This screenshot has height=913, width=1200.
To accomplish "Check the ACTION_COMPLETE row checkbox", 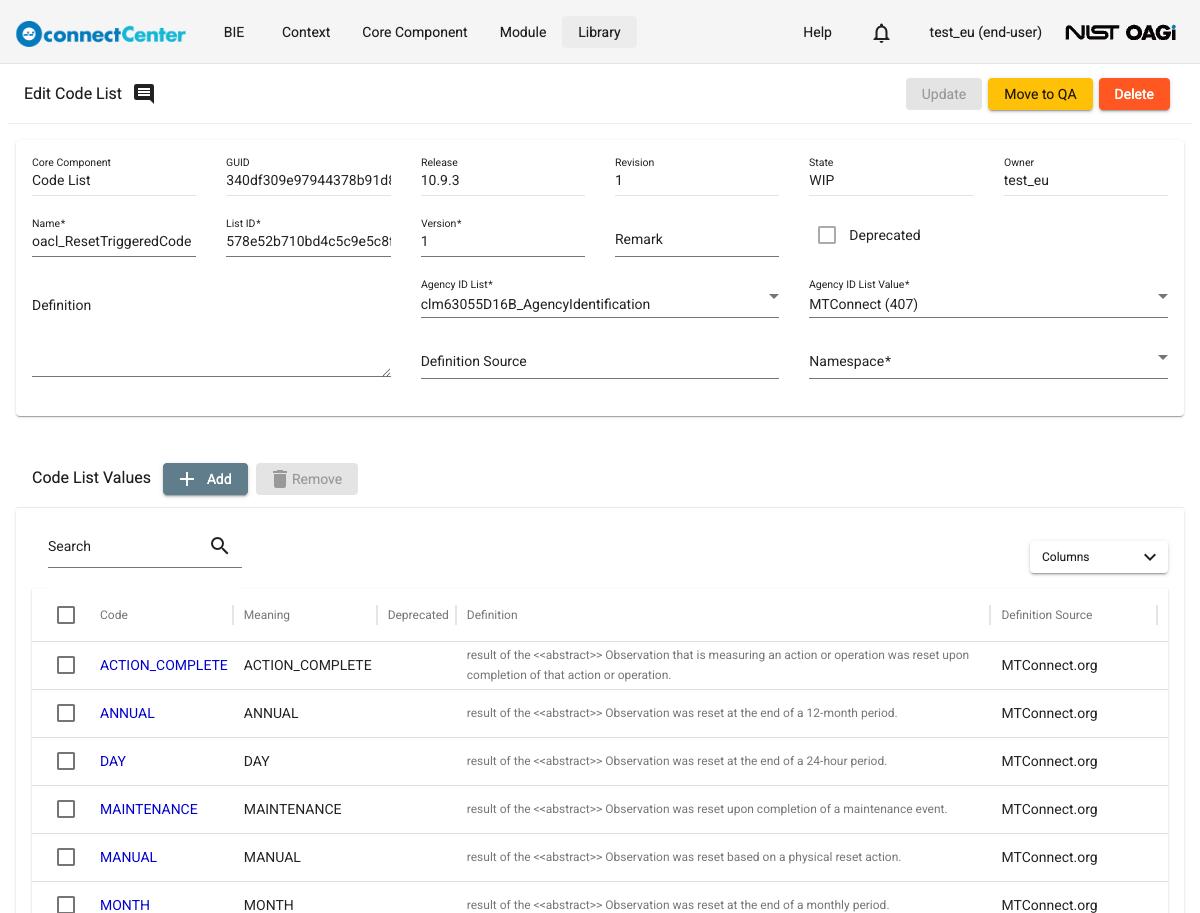I will pyautogui.click(x=66, y=665).
